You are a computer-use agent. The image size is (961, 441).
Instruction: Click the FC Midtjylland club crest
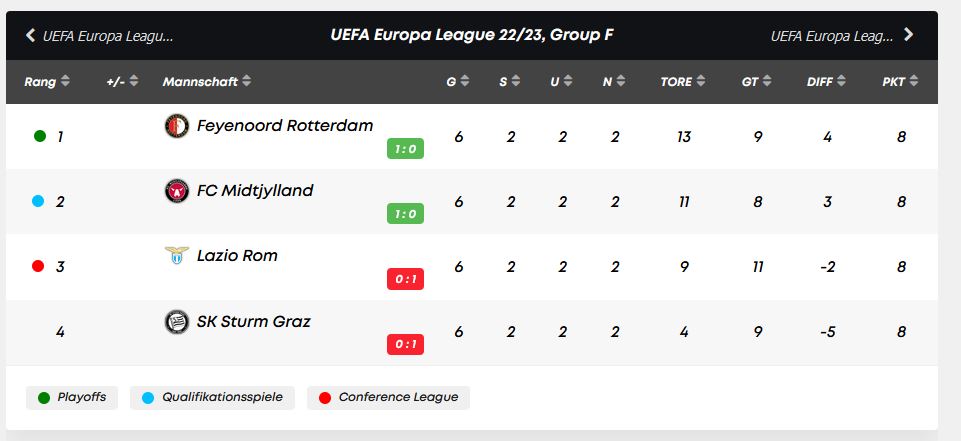pyautogui.click(x=177, y=190)
